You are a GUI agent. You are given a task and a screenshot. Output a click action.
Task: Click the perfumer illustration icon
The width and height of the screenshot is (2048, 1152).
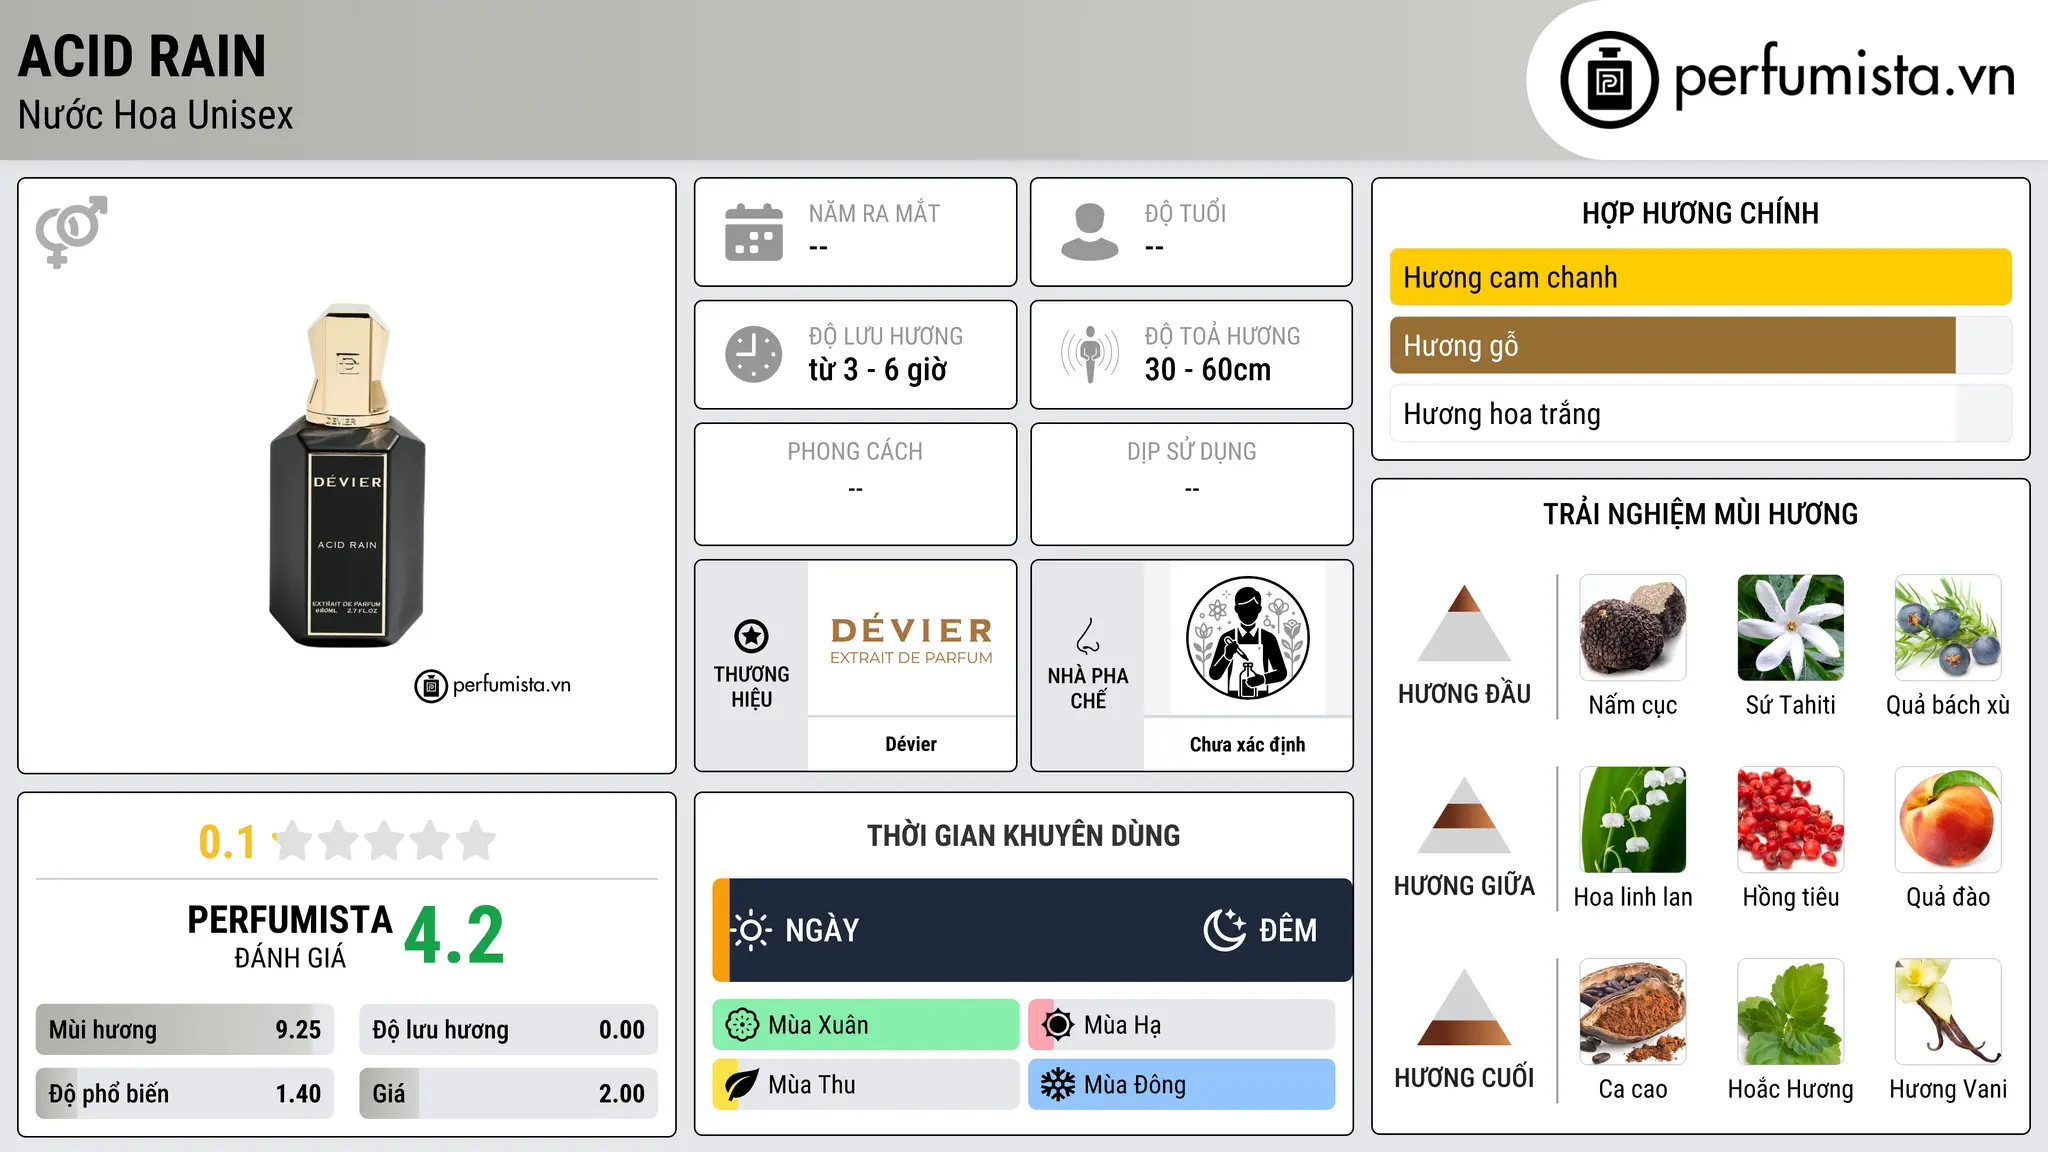(1247, 638)
